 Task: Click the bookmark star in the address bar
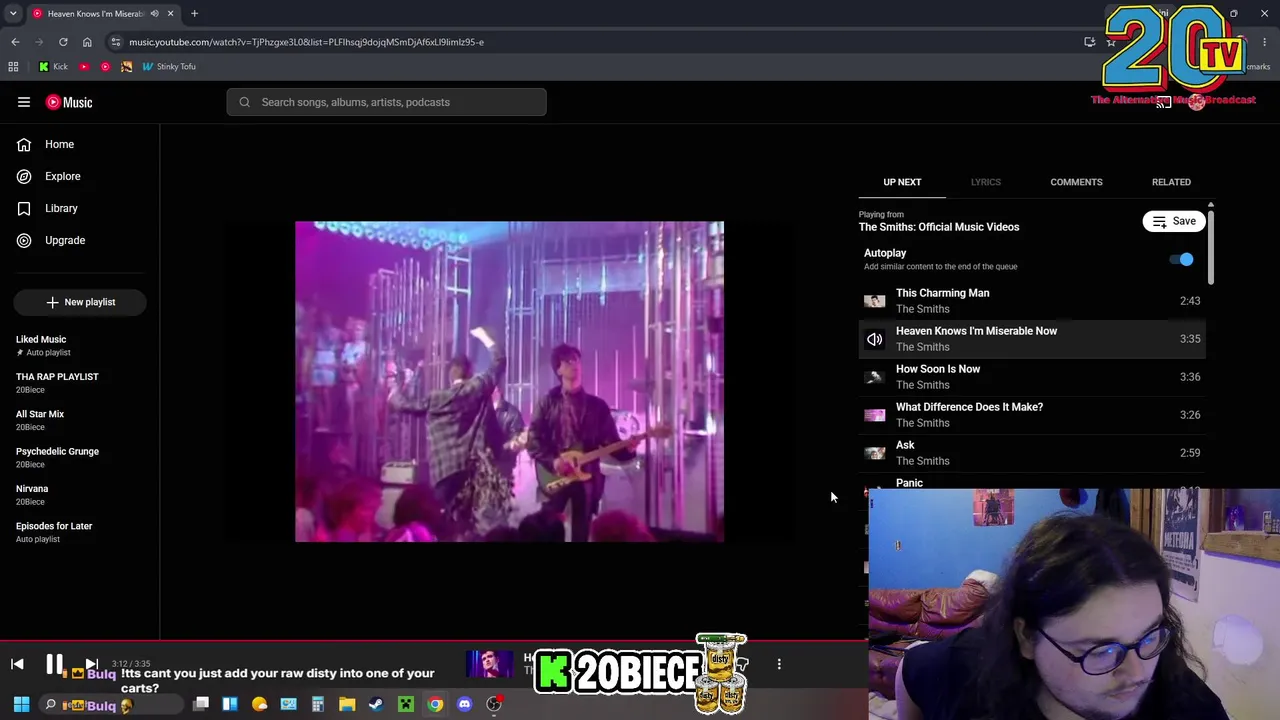tap(1111, 42)
